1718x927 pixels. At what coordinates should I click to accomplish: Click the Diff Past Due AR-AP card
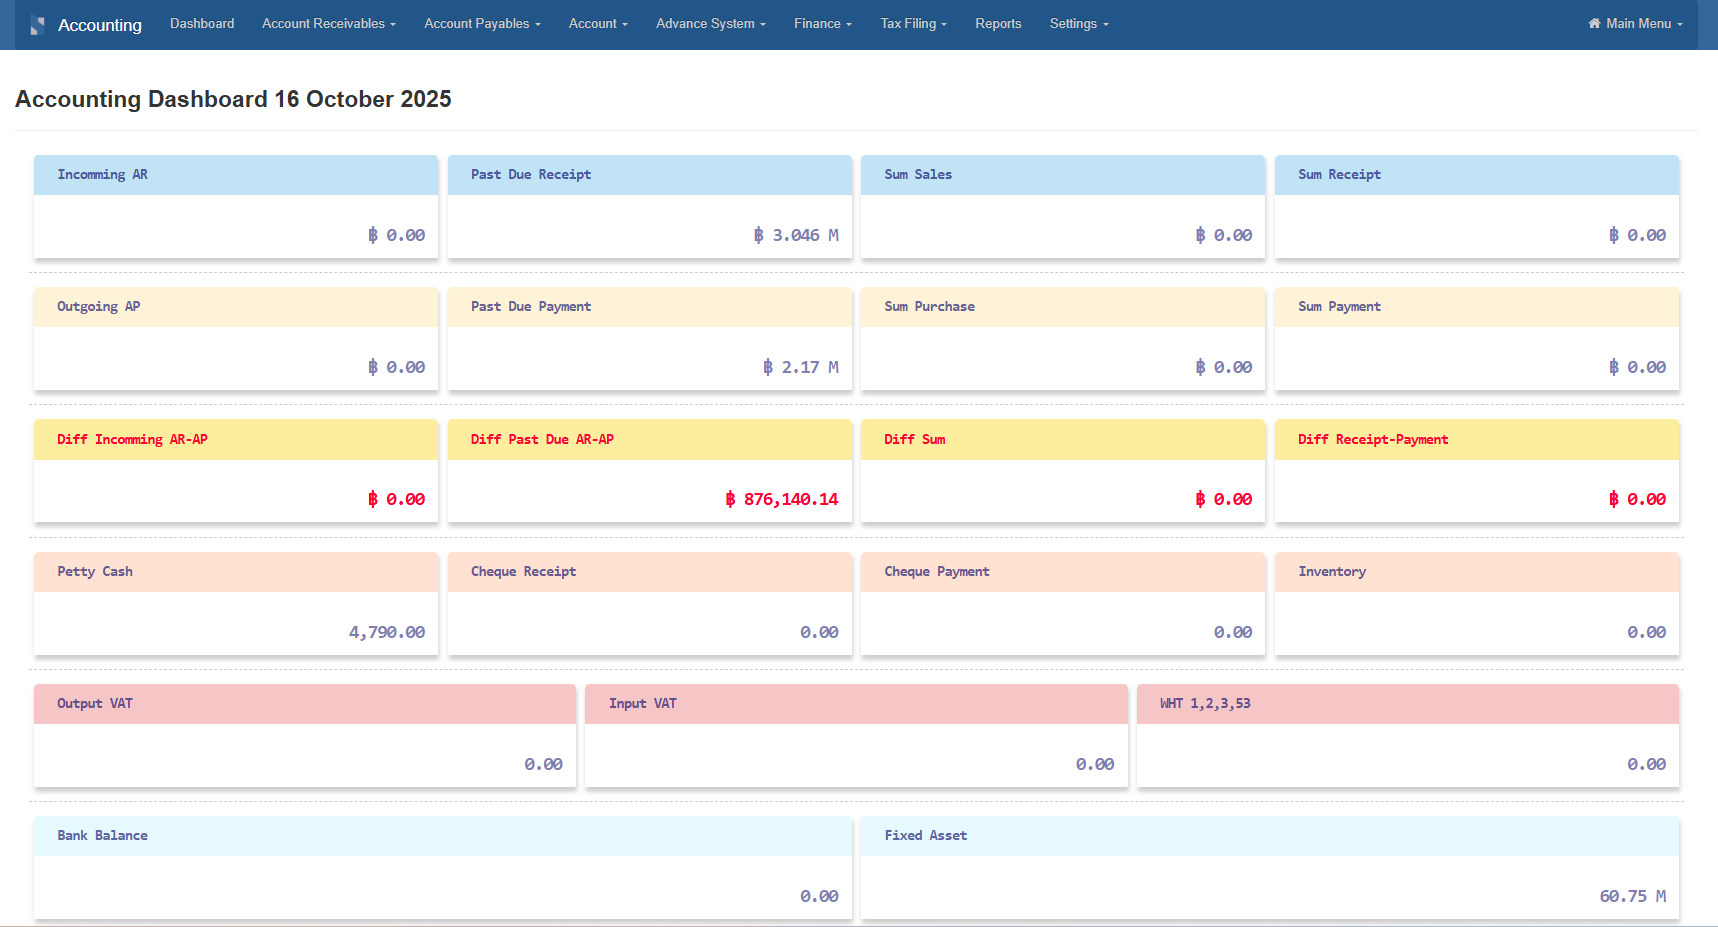[x=649, y=470]
